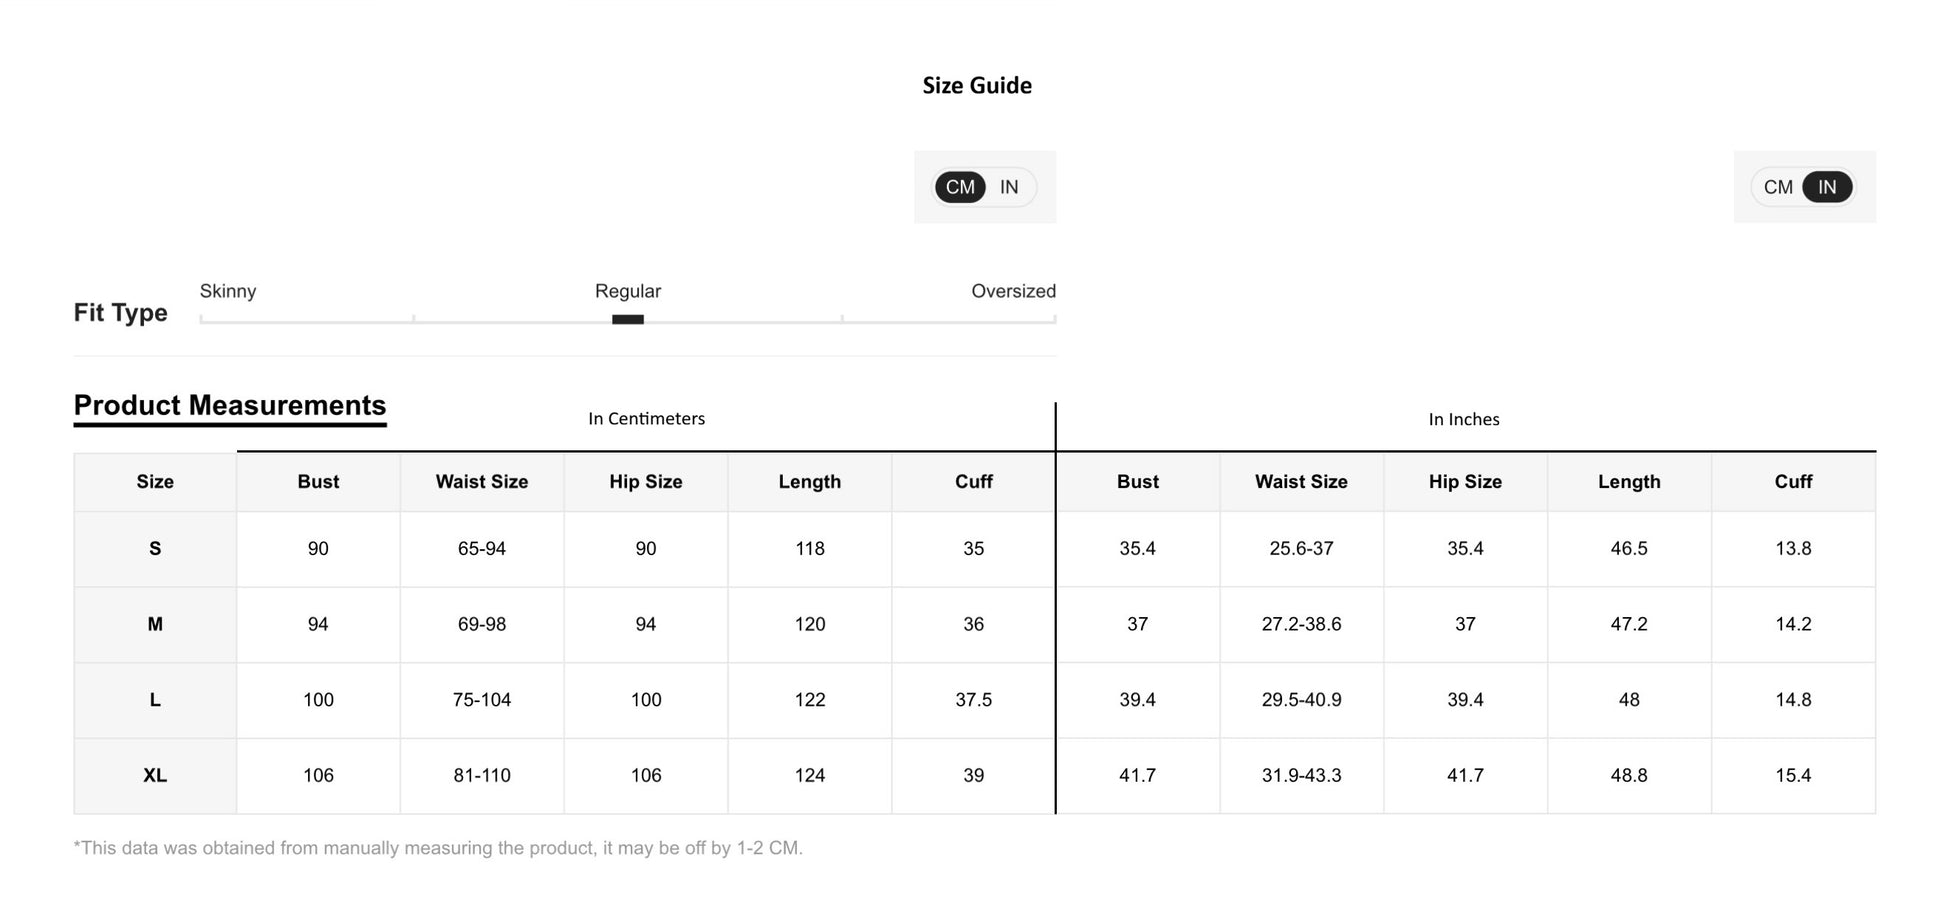Click the XL waist cell 81-110

(x=481, y=775)
